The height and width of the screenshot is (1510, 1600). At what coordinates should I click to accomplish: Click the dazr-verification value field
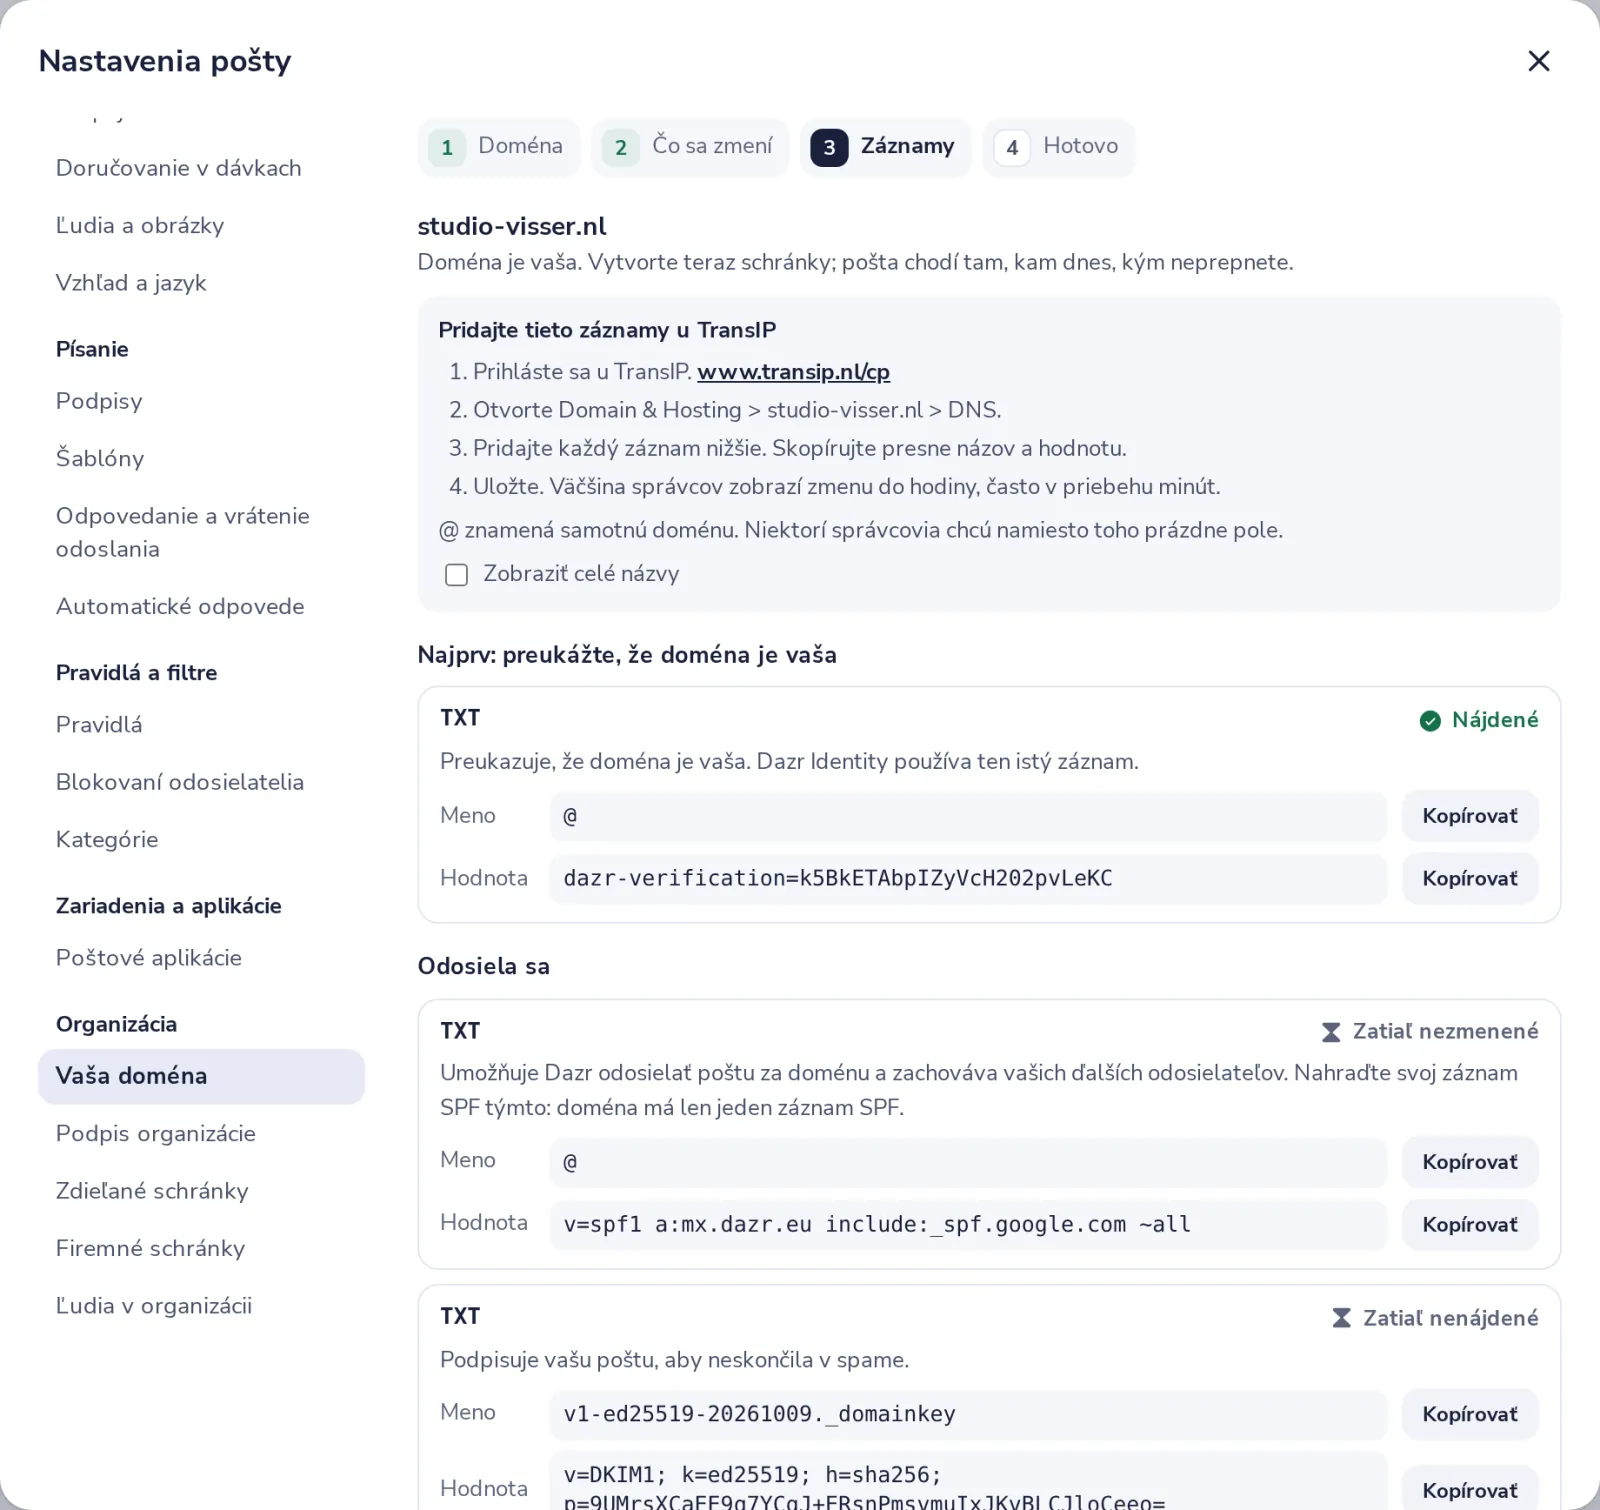pos(968,879)
